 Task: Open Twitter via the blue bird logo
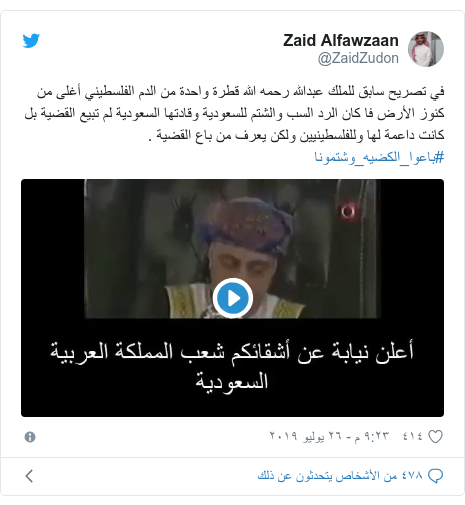pyautogui.click(x=31, y=40)
